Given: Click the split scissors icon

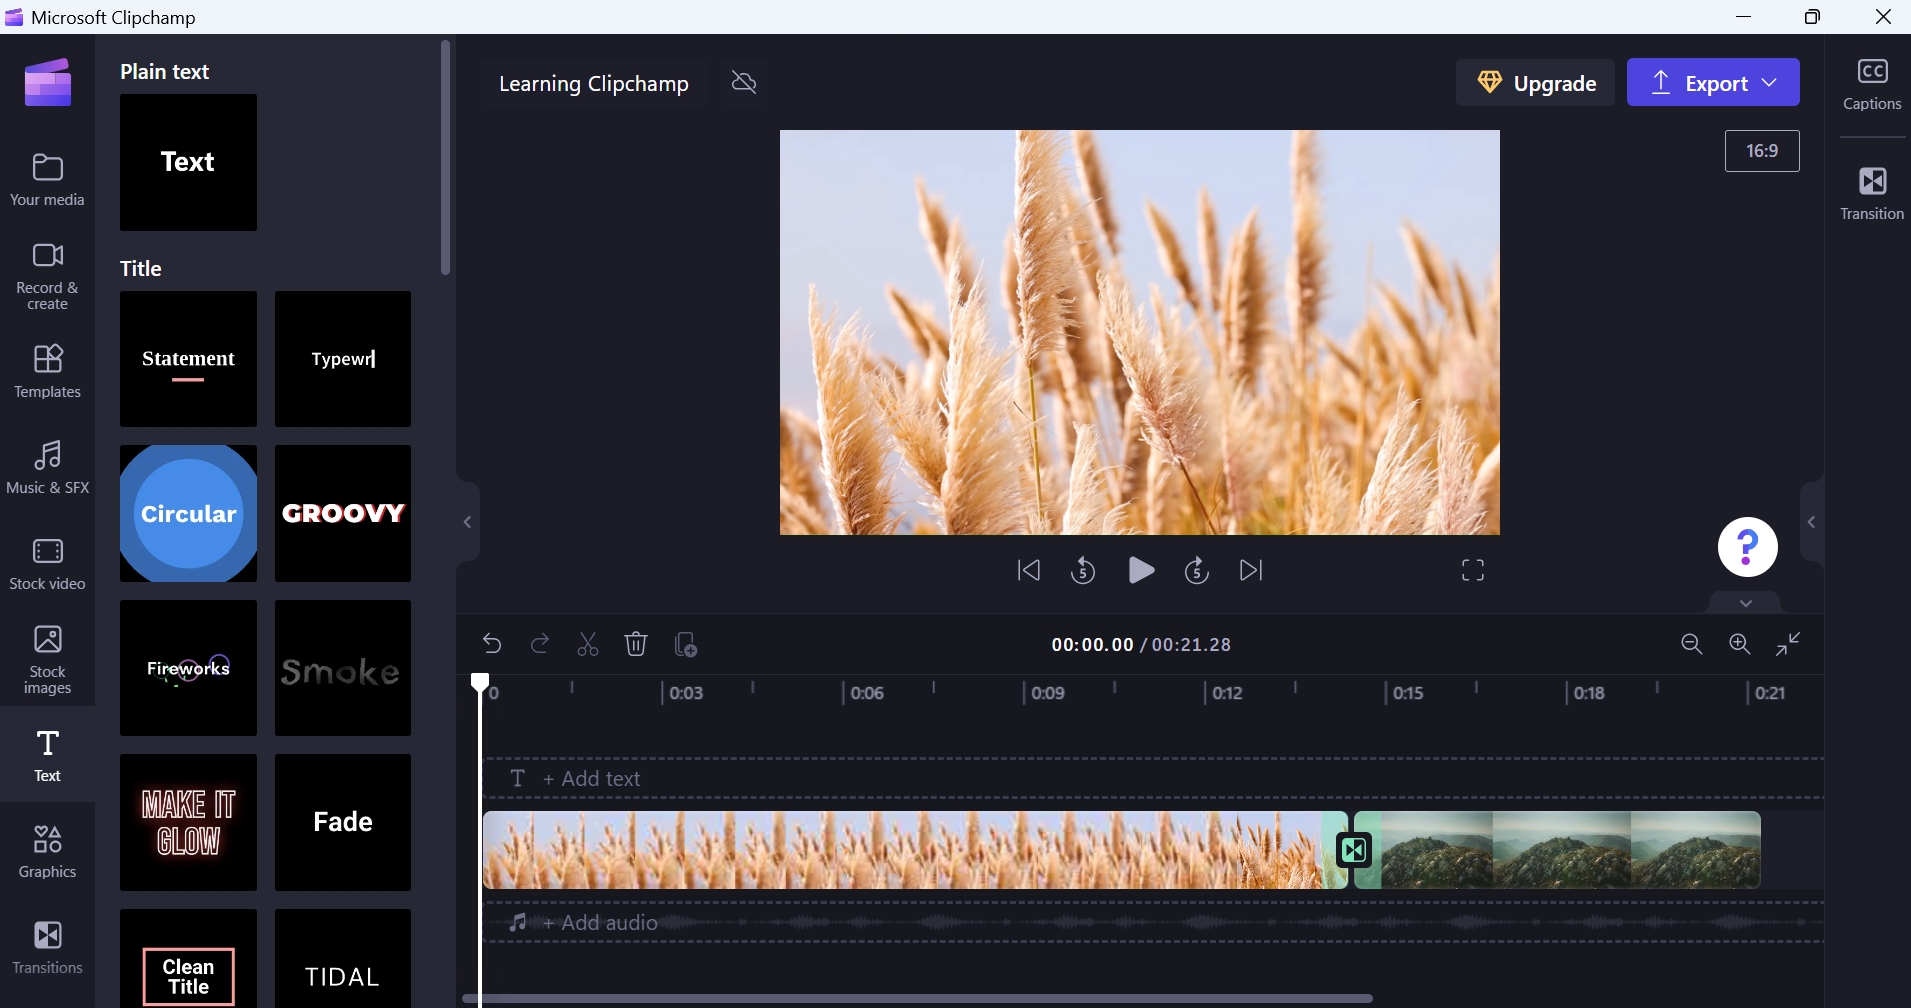Looking at the screenshot, I should 588,644.
